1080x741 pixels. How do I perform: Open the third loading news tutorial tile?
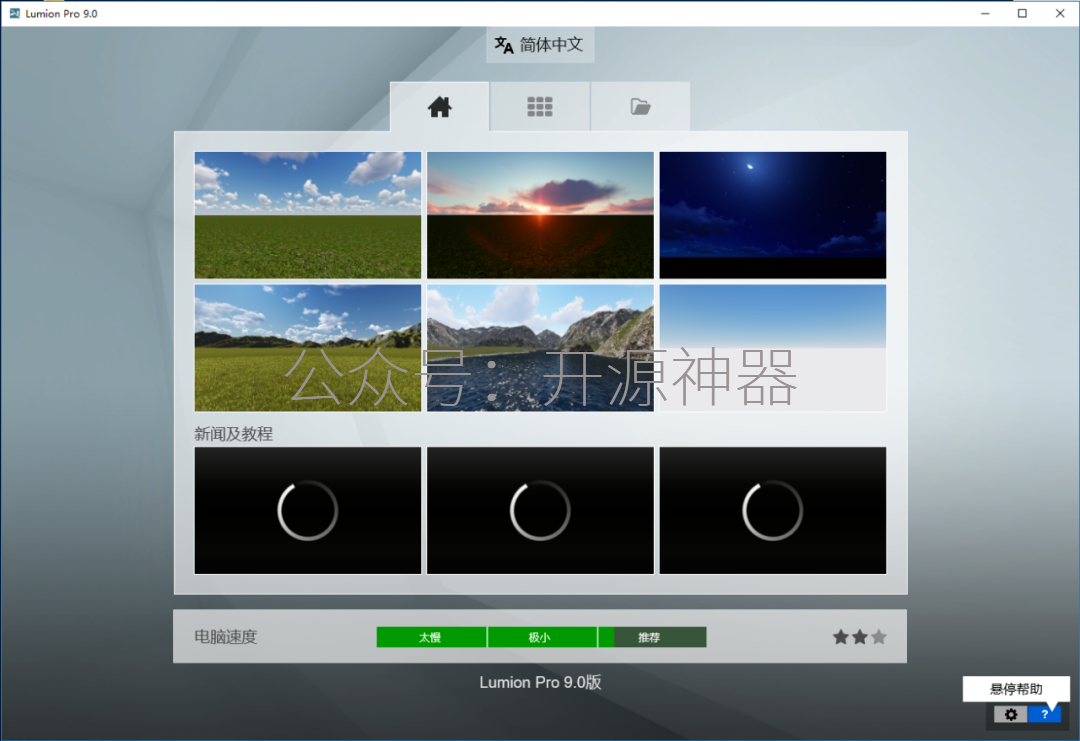[773, 510]
